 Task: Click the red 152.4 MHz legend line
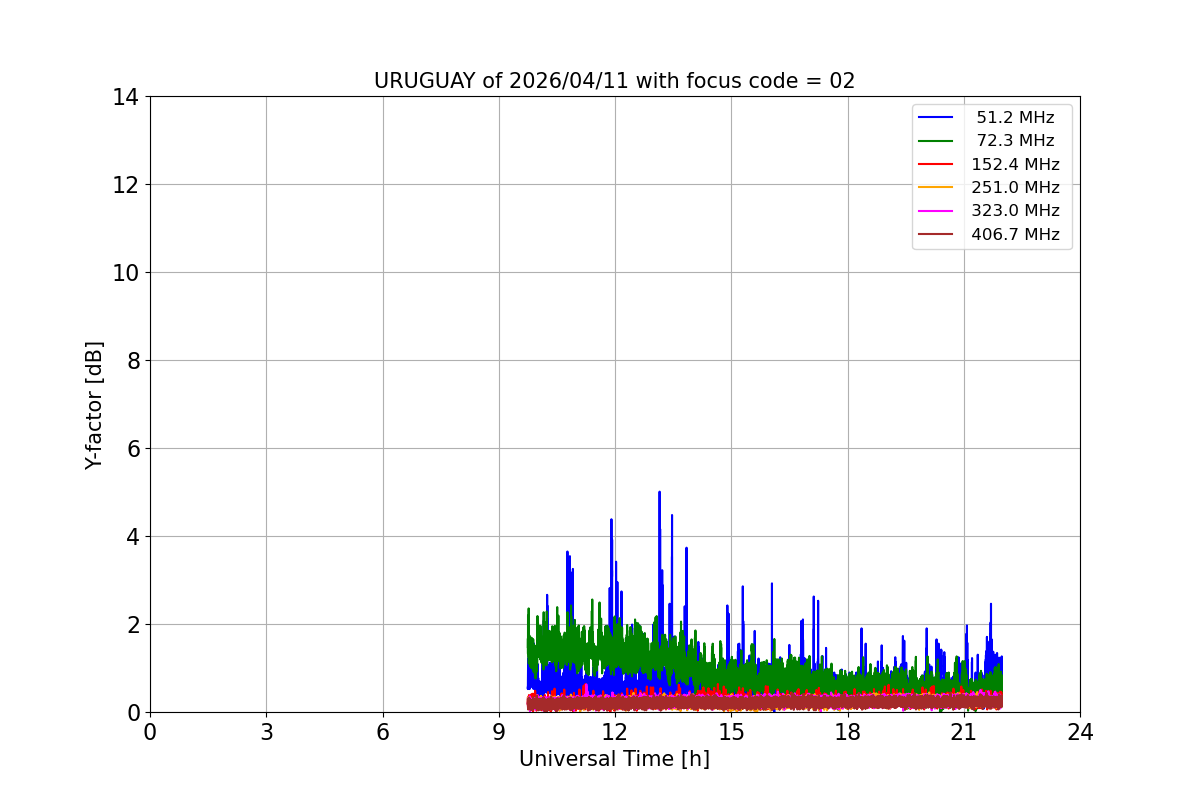point(936,165)
